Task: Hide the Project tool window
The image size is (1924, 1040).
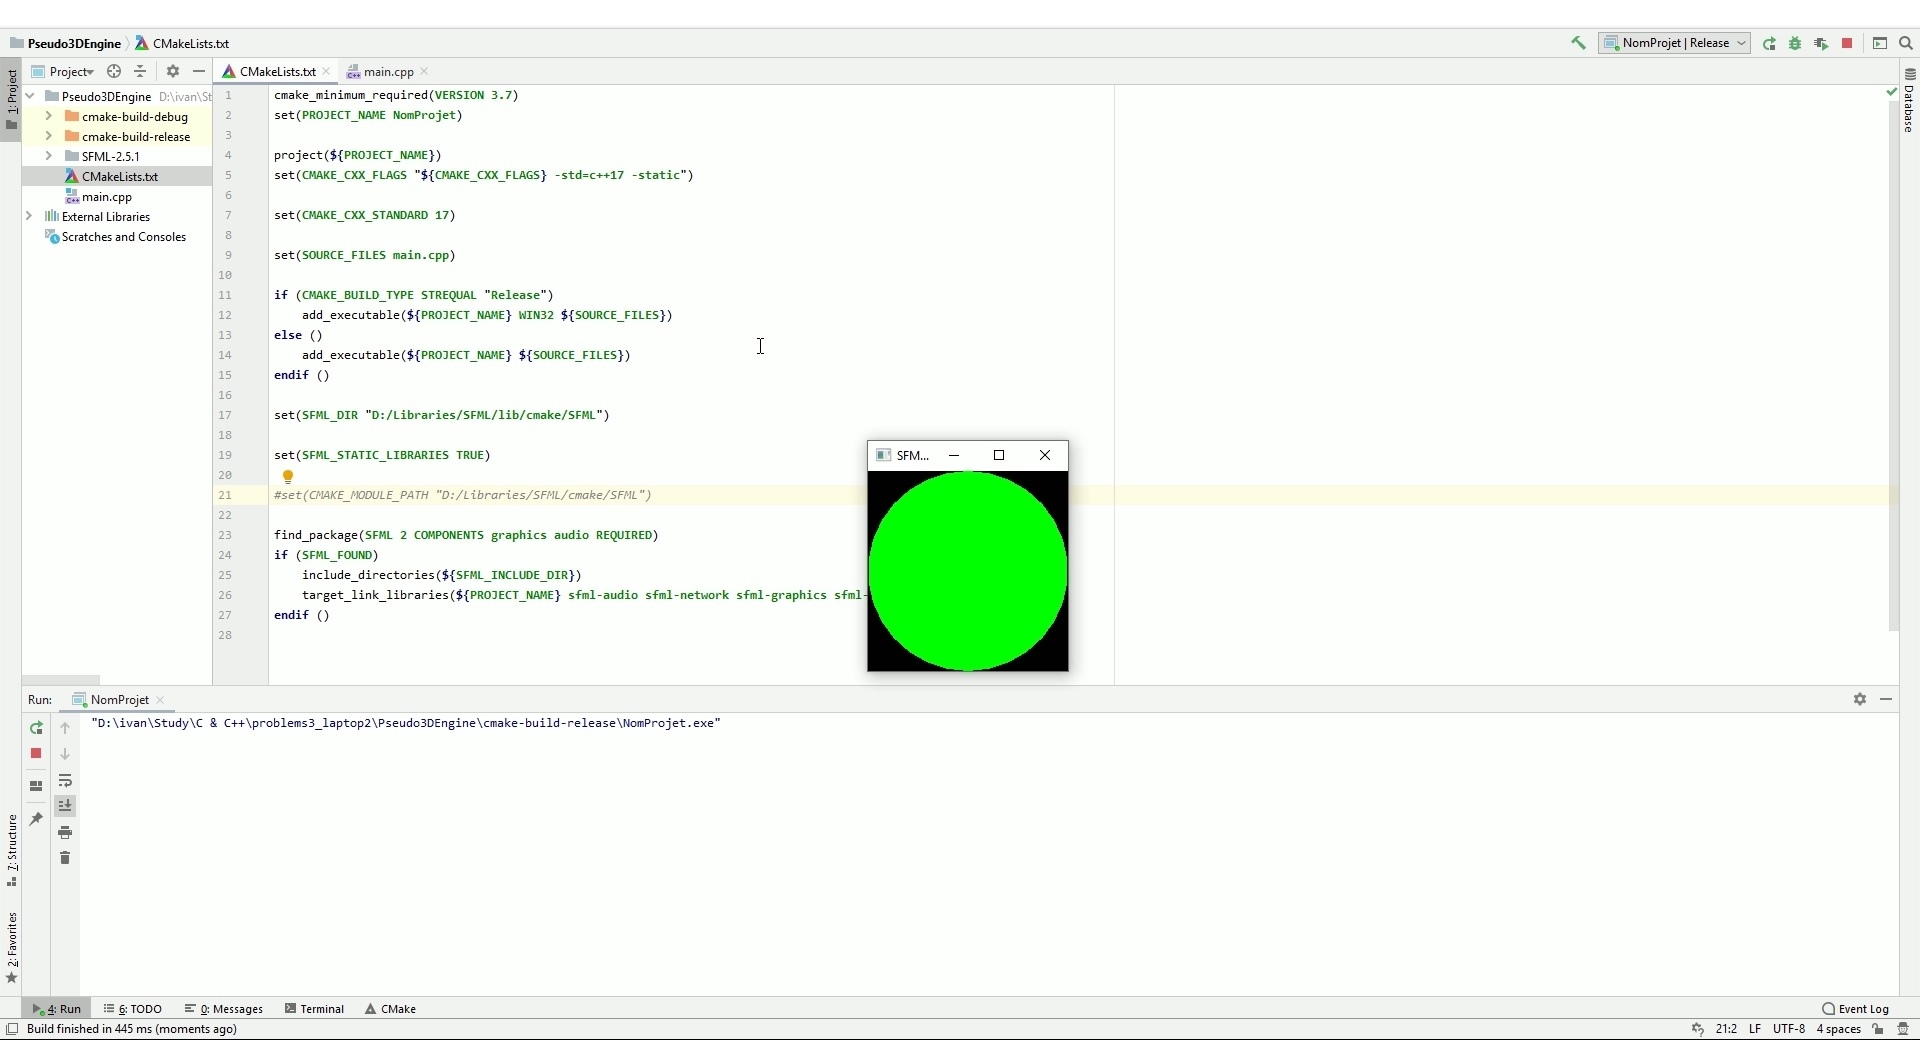Action: pyautogui.click(x=199, y=71)
